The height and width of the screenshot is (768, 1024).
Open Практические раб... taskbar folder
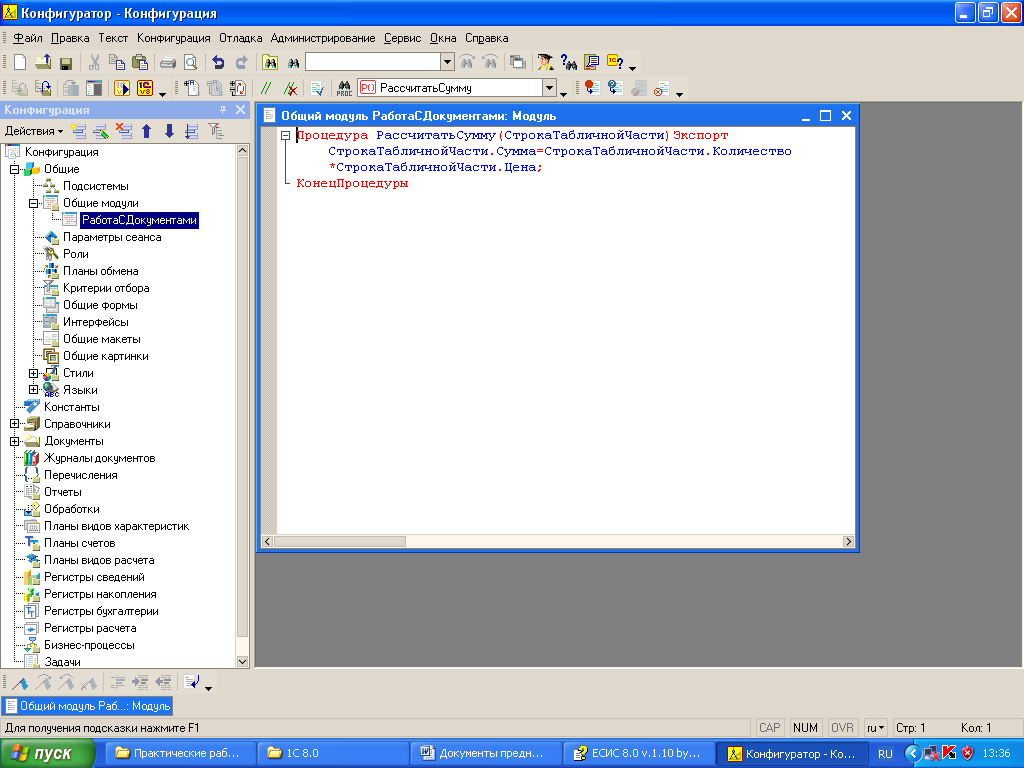click(179, 754)
